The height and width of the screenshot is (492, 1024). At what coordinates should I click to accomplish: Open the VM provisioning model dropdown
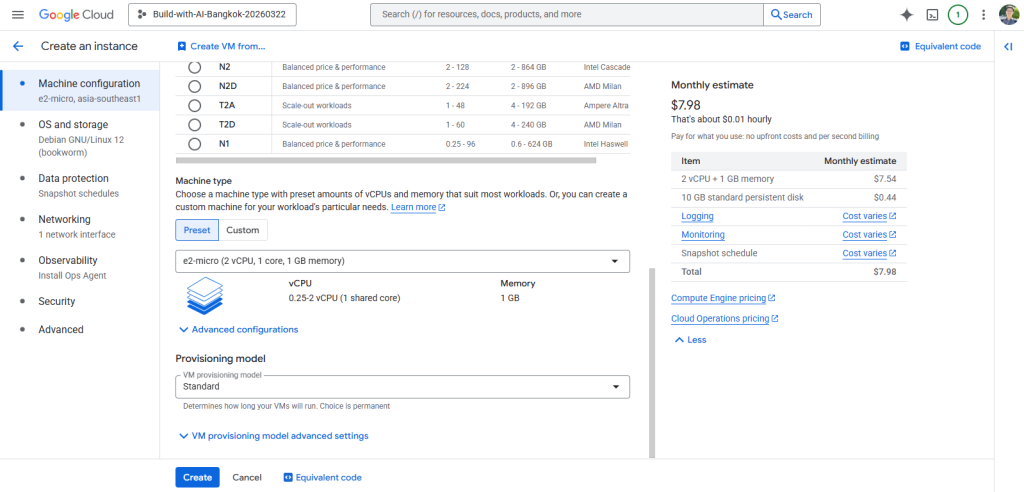(402, 387)
